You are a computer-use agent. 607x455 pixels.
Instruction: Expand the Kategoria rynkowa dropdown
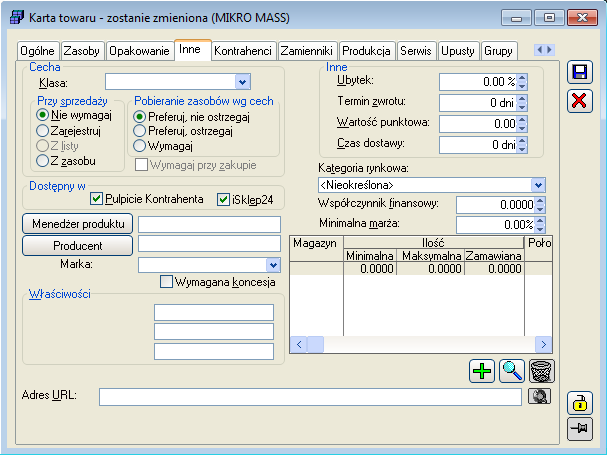tap(538, 185)
